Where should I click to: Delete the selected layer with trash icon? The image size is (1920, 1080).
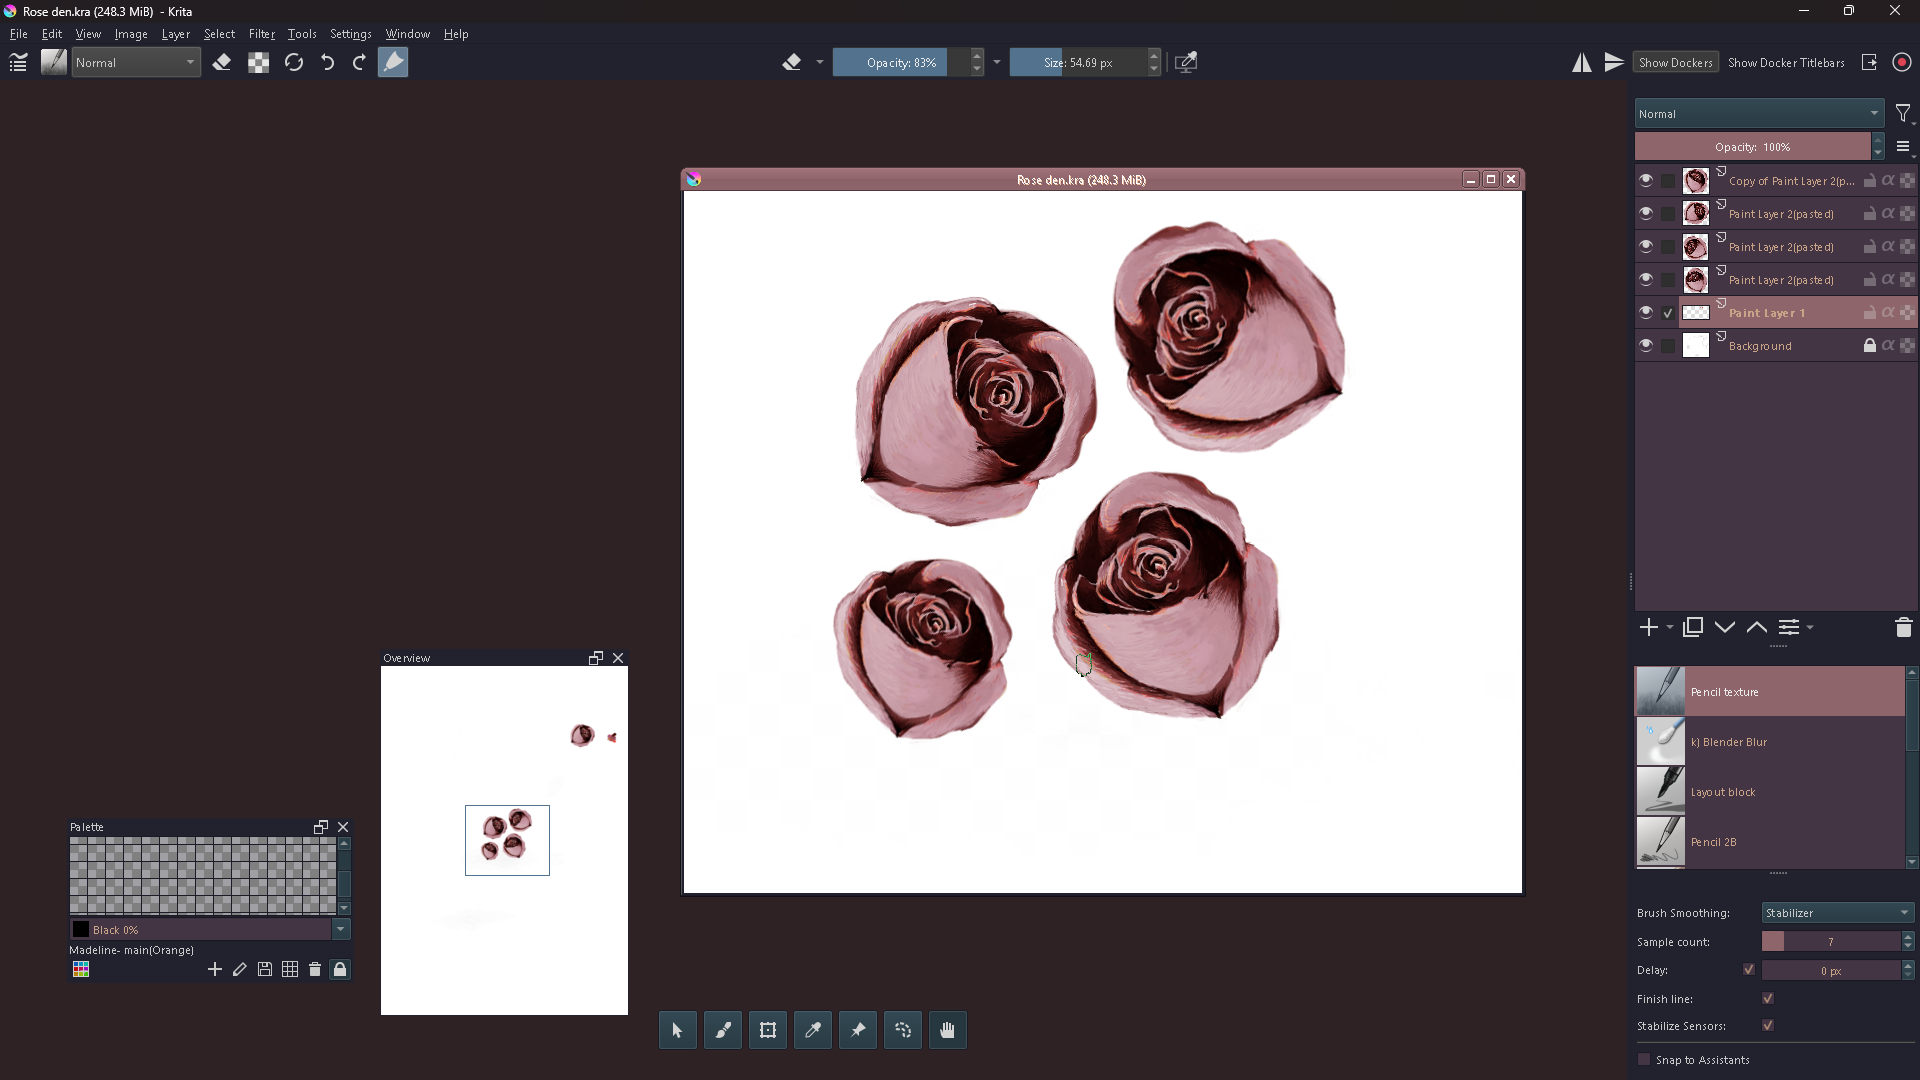point(1903,627)
